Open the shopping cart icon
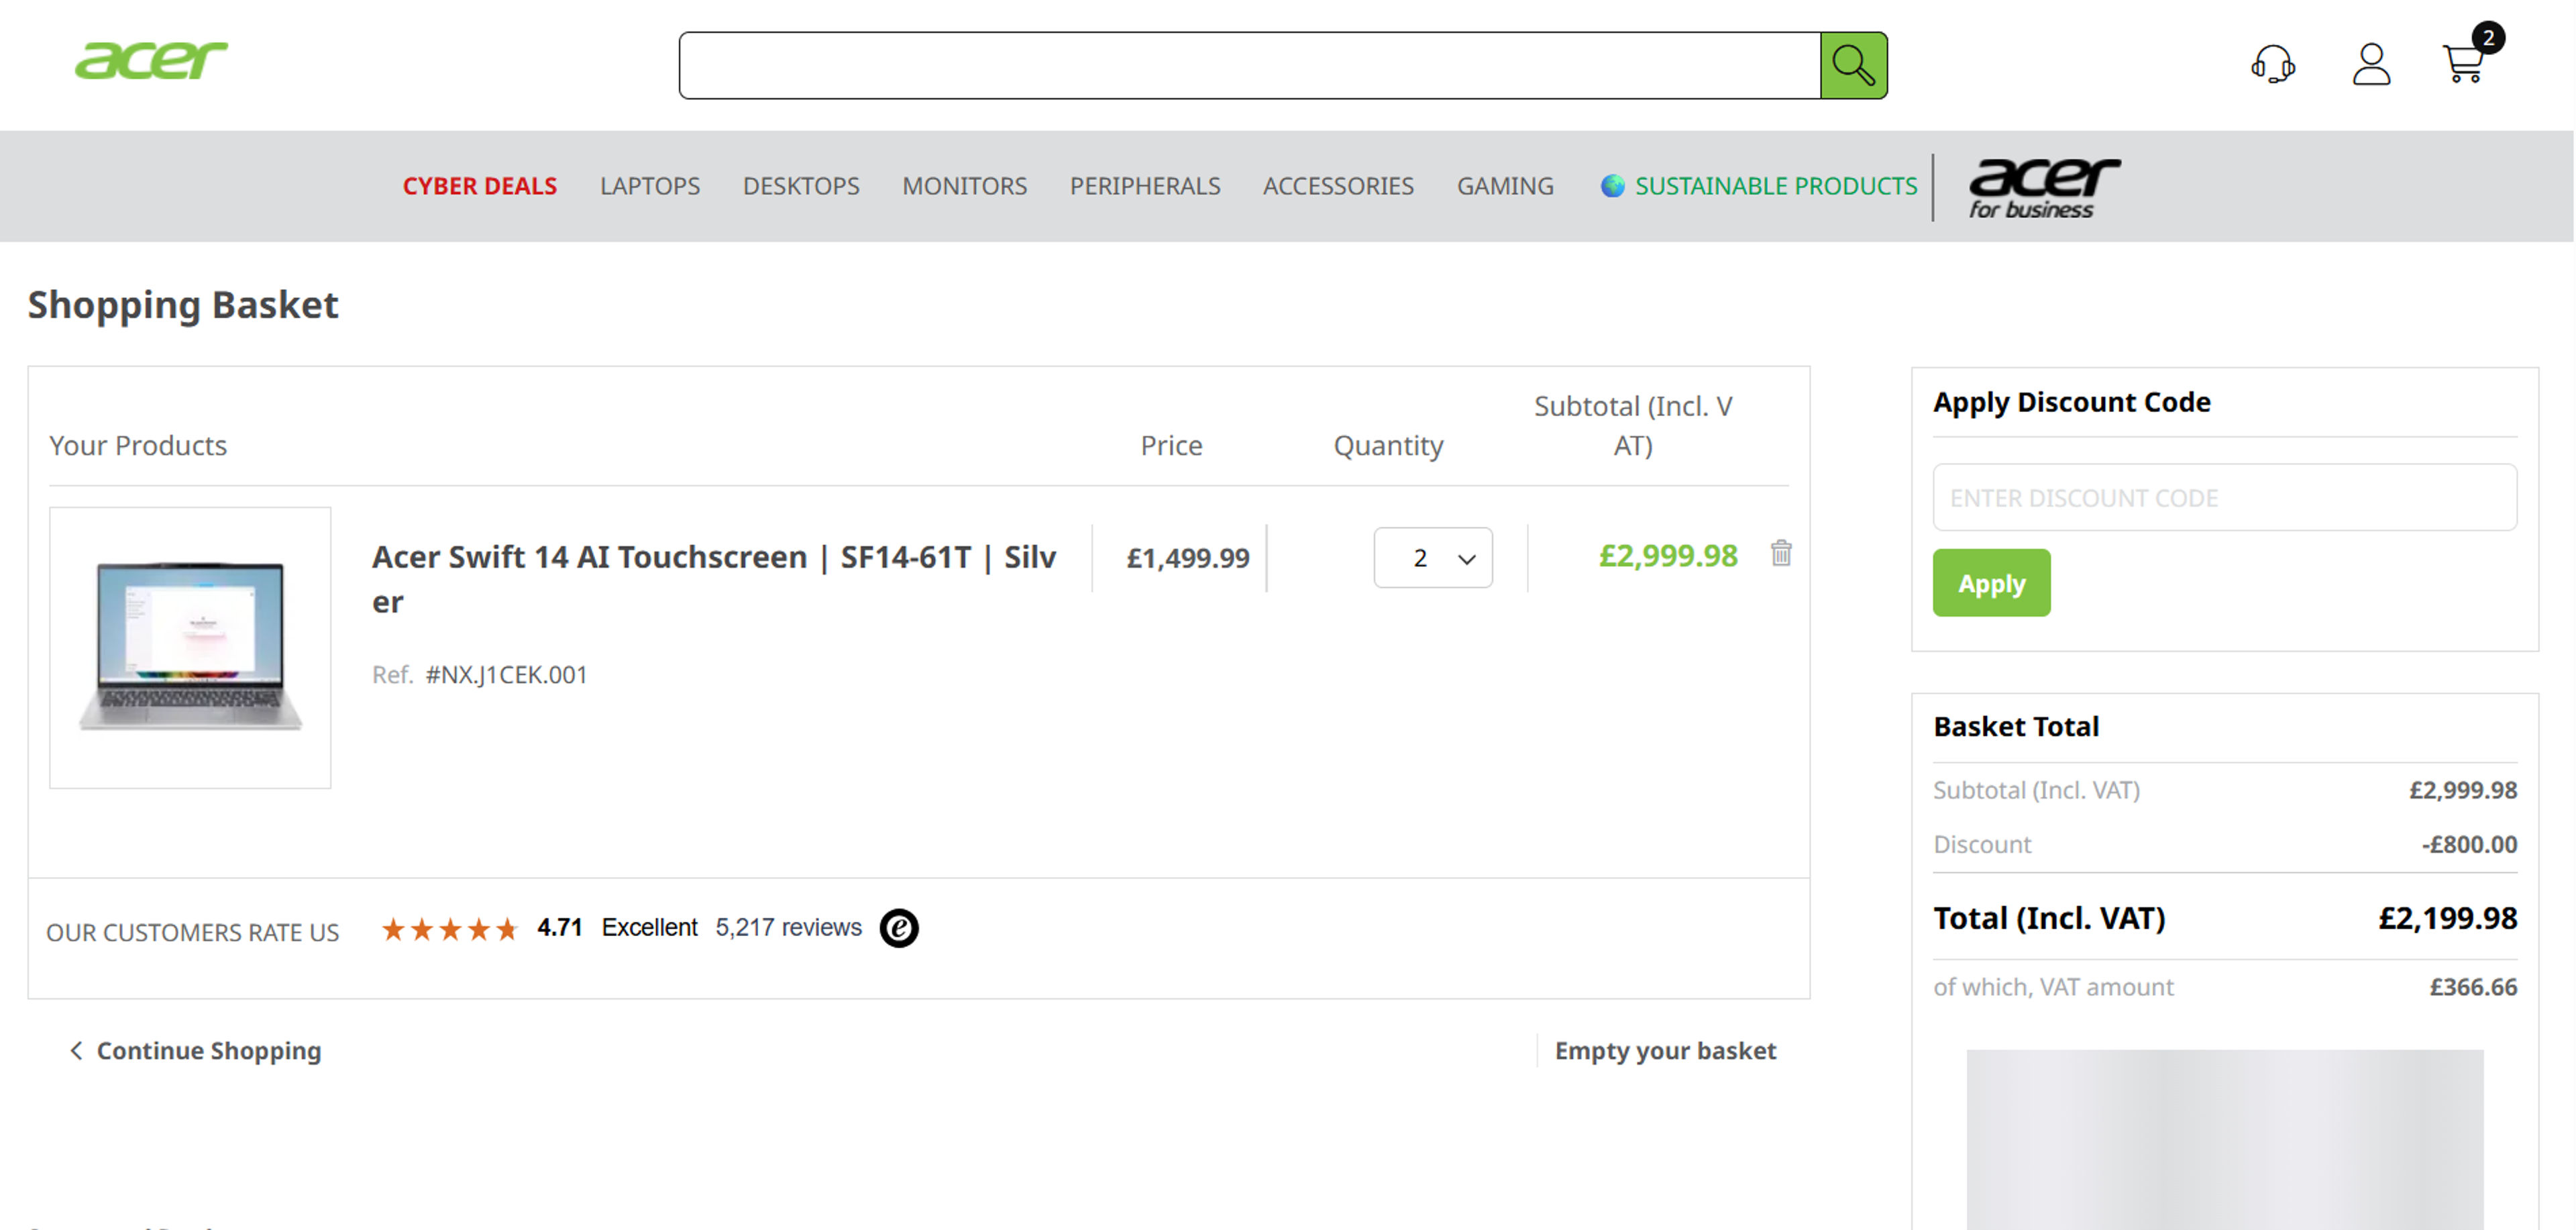Screen dimensions: 2576x1230 point(2463,64)
